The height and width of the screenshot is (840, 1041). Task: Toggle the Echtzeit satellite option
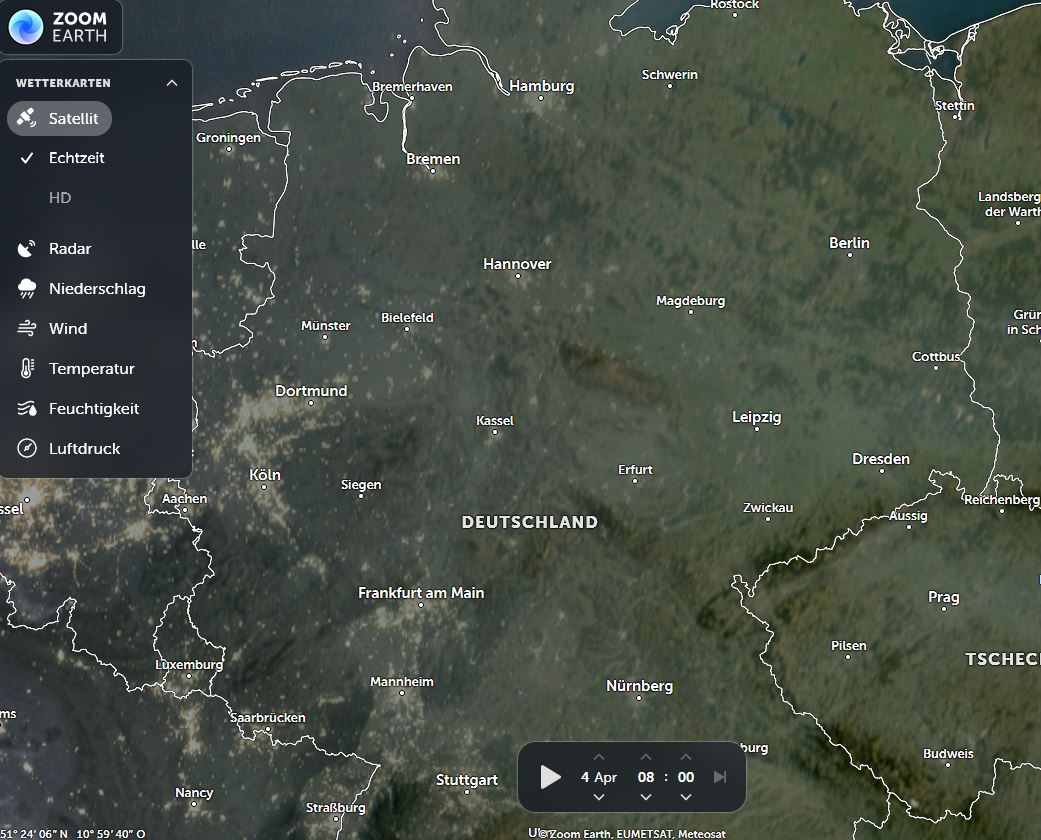coord(76,158)
